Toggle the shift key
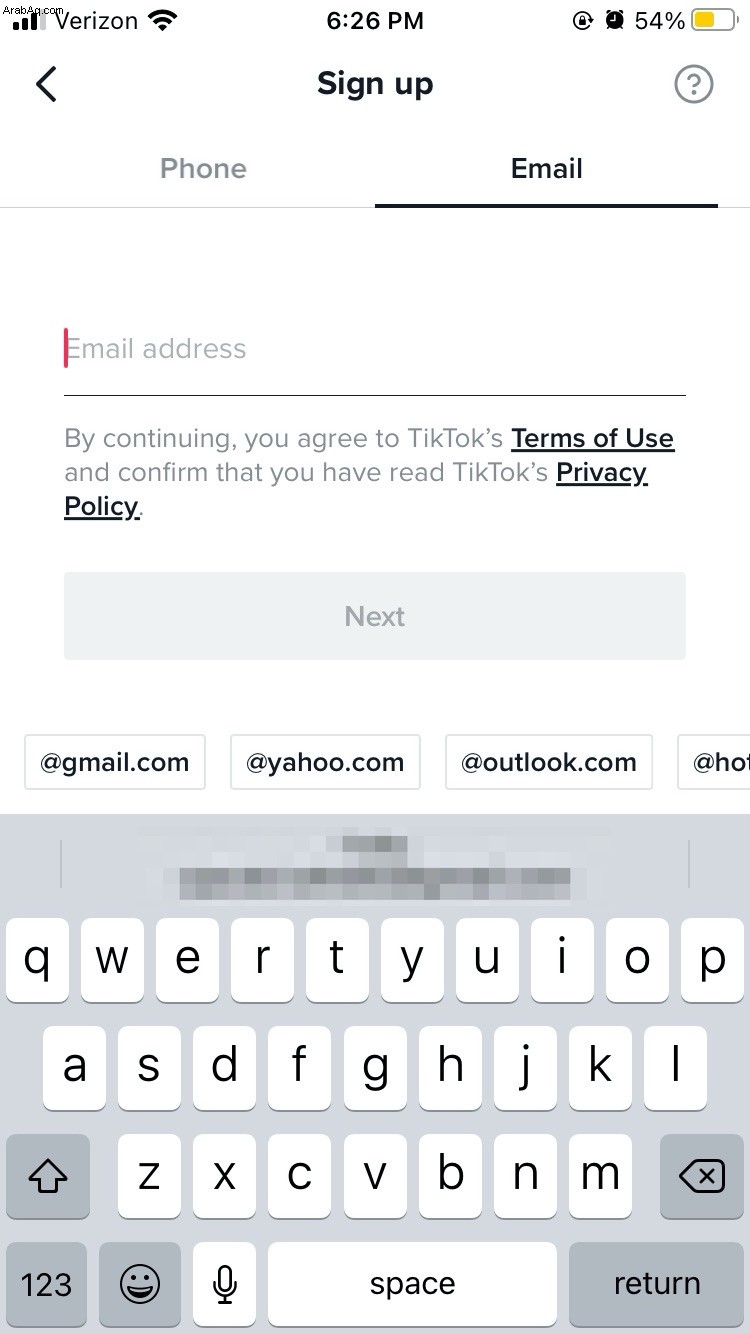 point(48,1176)
